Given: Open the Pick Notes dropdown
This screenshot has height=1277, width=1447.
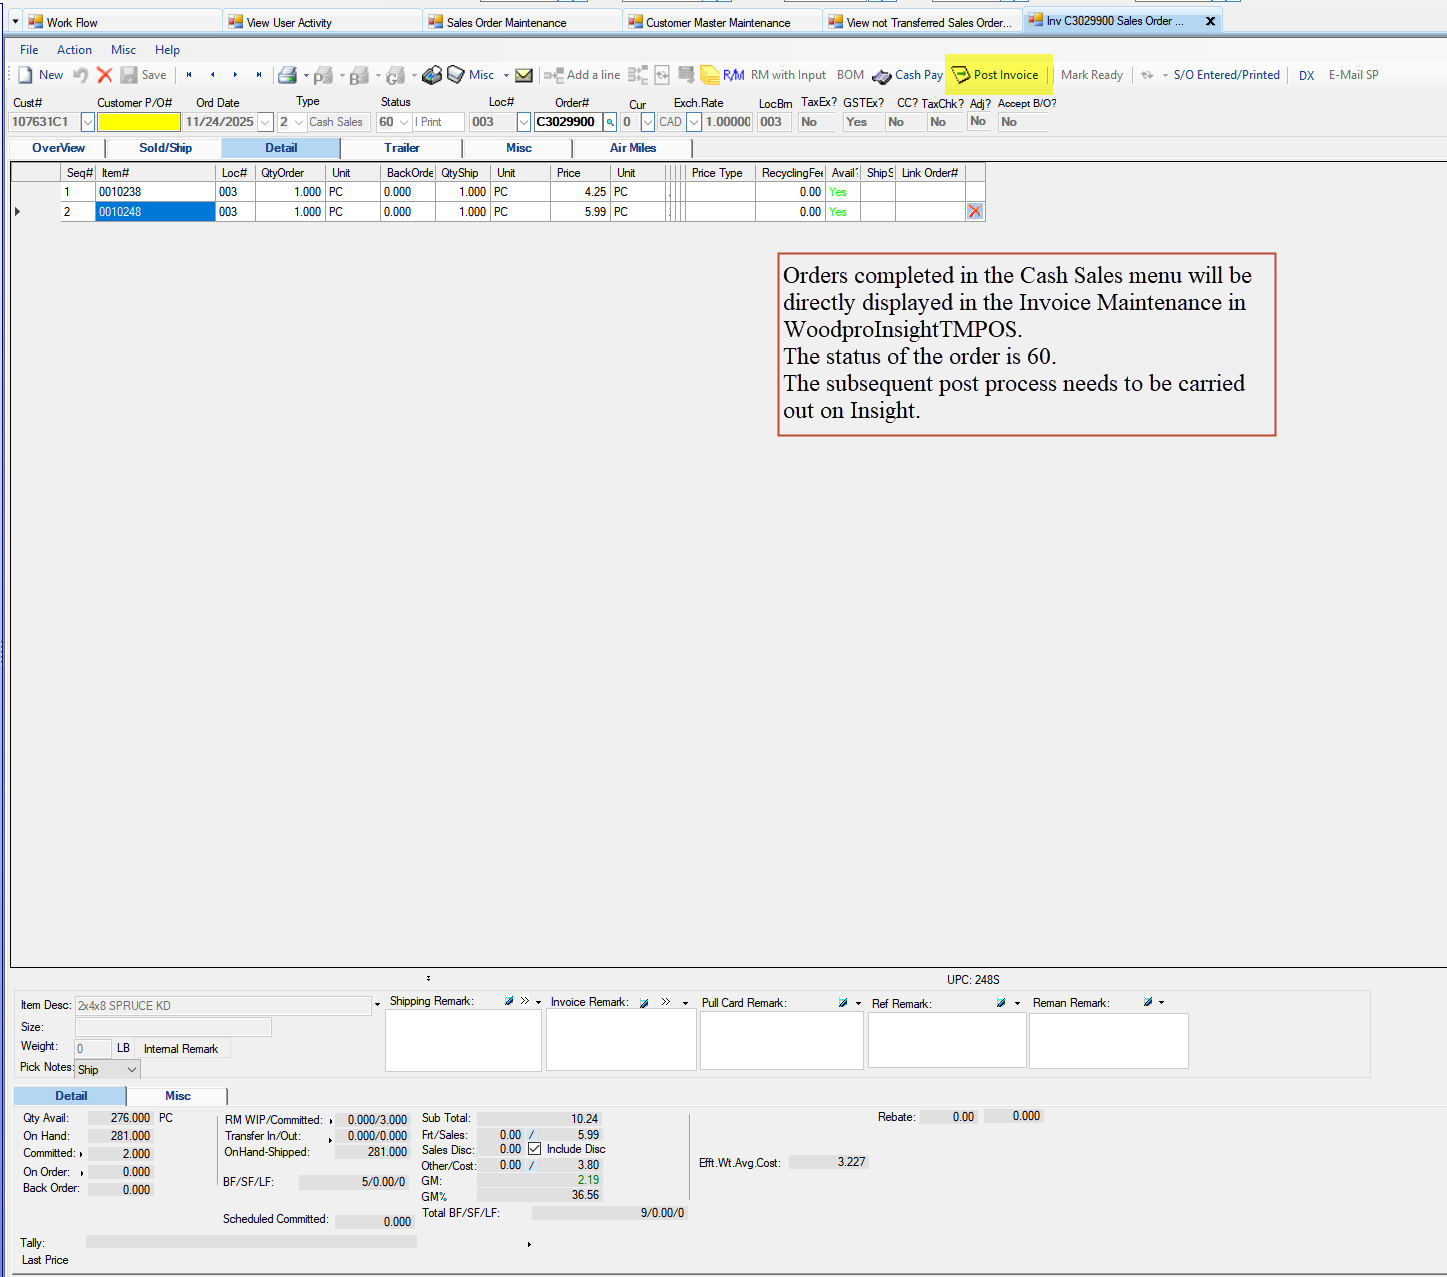Looking at the screenshot, I should (x=131, y=1070).
